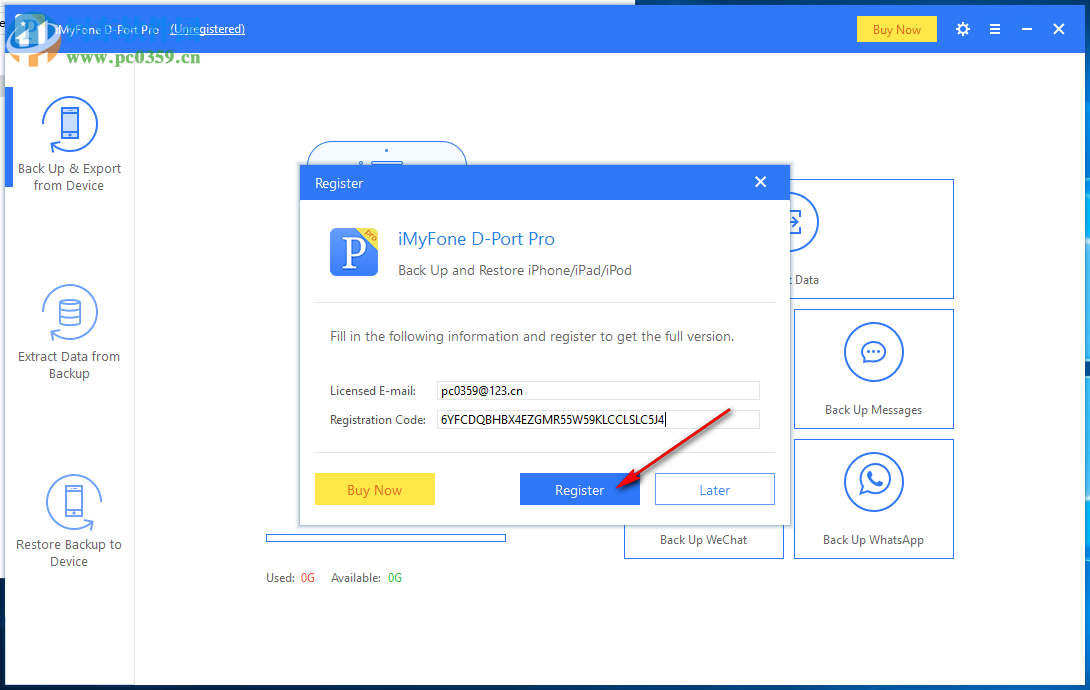This screenshot has width=1090, height=690.
Task: Click the storage usage progress bar
Action: click(x=386, y=538)
